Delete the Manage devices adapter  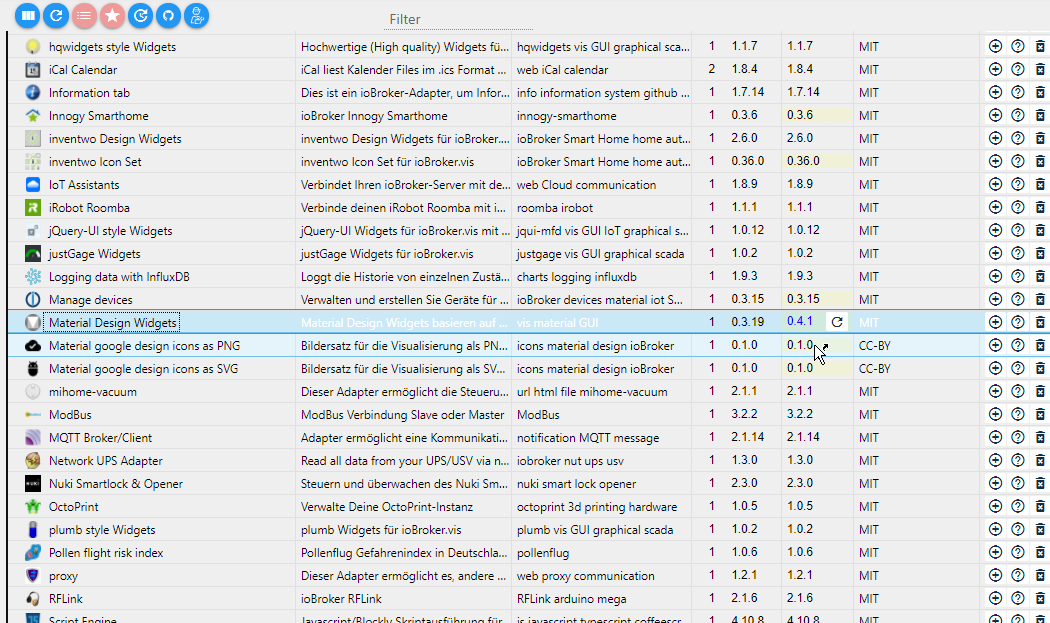(1040, 299)
